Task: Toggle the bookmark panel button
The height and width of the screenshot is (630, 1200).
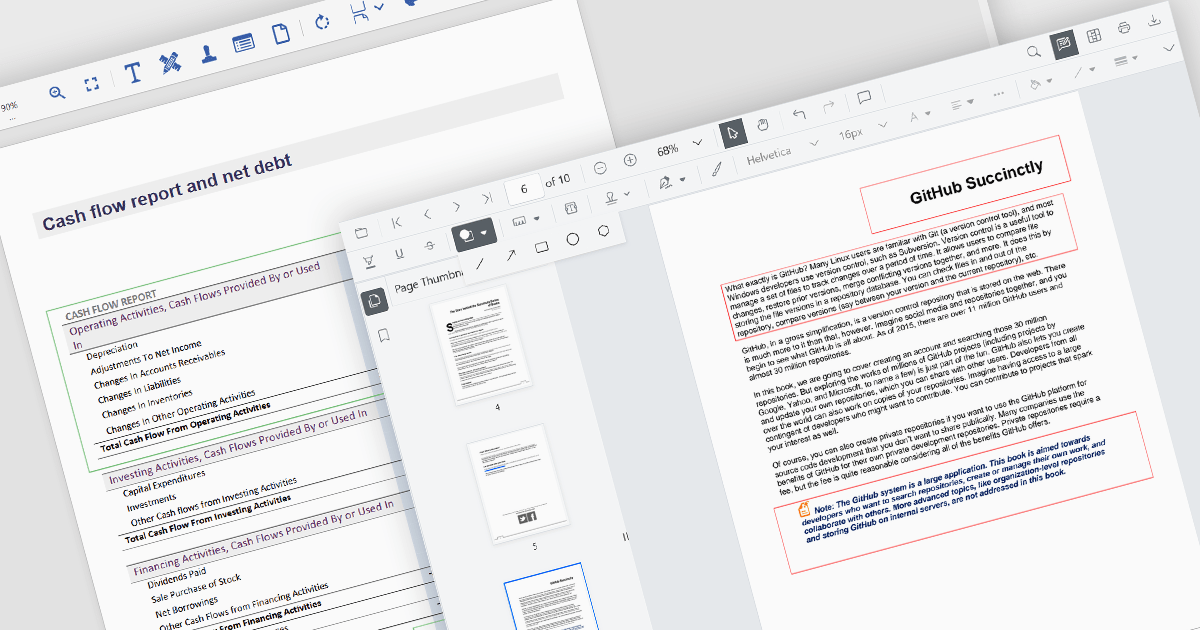Action: click(382, 335)
